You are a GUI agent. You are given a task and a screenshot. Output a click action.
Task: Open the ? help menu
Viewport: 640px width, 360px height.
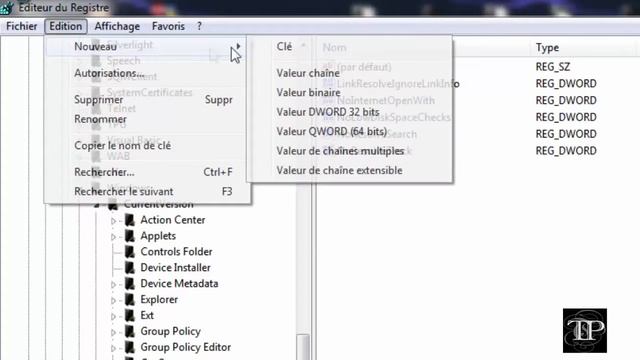tap(199, 27)
